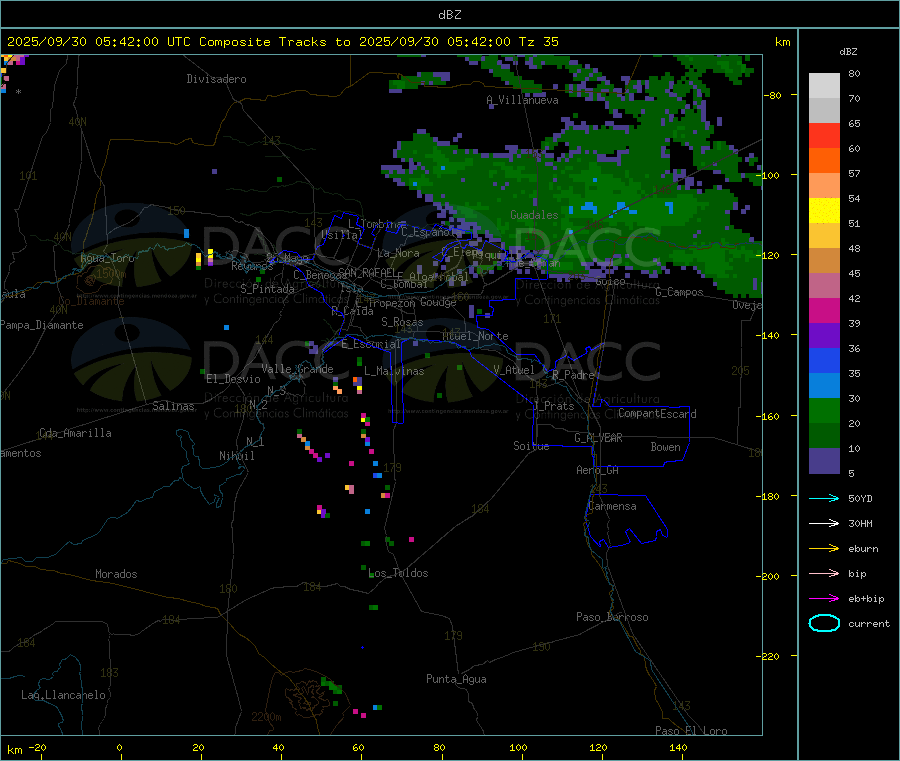This screenshot has height=761, width=900.
Task: Click the 'Pampa_Diamante' map label
Action: click(x=42, y=325)
